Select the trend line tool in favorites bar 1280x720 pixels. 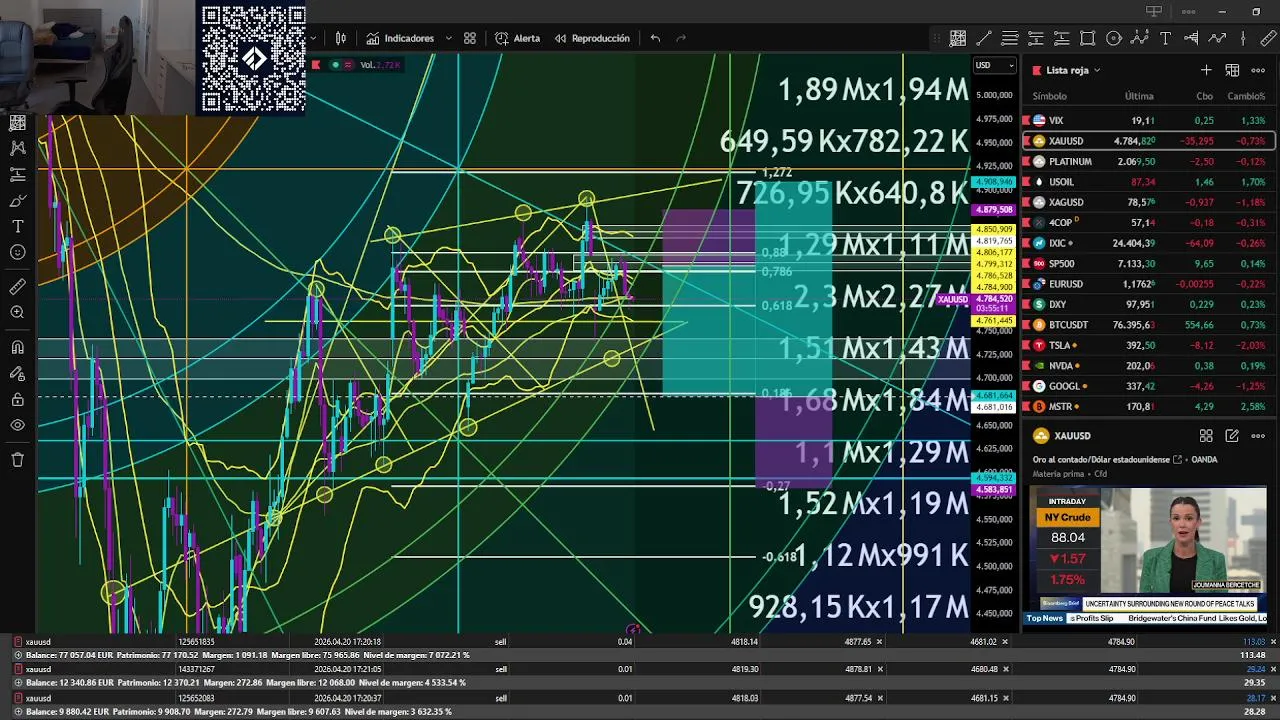(984, 38)
